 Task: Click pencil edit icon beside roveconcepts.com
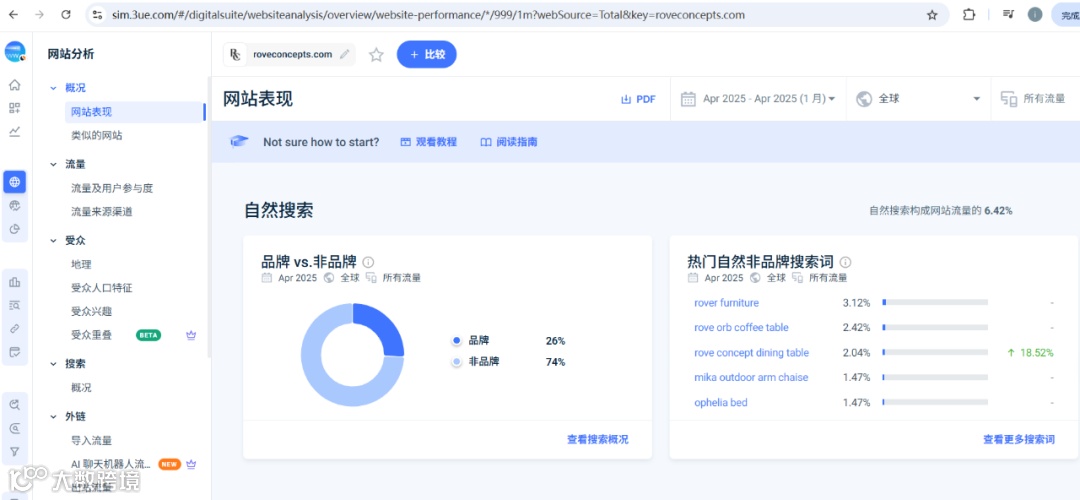click(x=345, y=54)
